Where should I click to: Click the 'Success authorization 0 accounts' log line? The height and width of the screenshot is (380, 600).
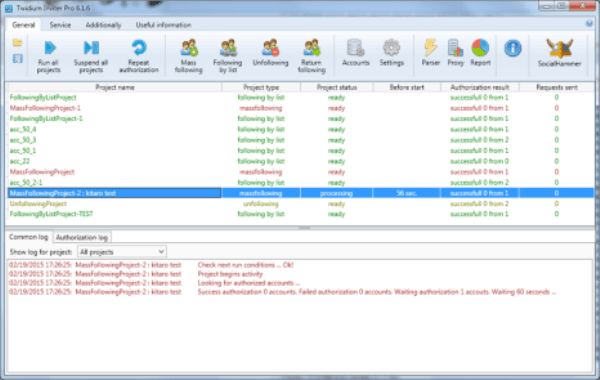pos(377,292)
